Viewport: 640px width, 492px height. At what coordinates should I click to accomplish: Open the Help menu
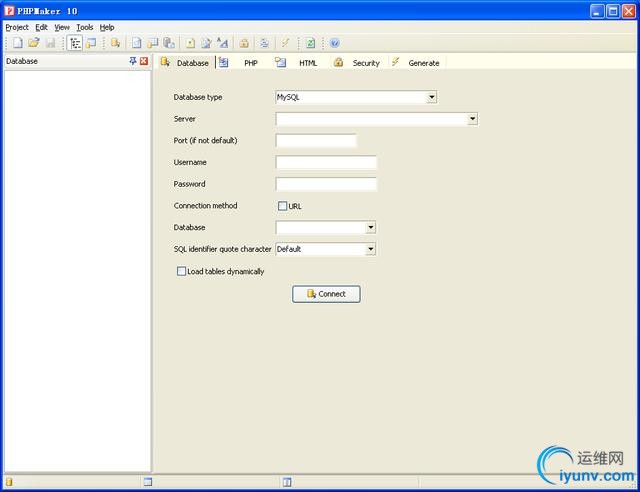(x=107, y=27)
